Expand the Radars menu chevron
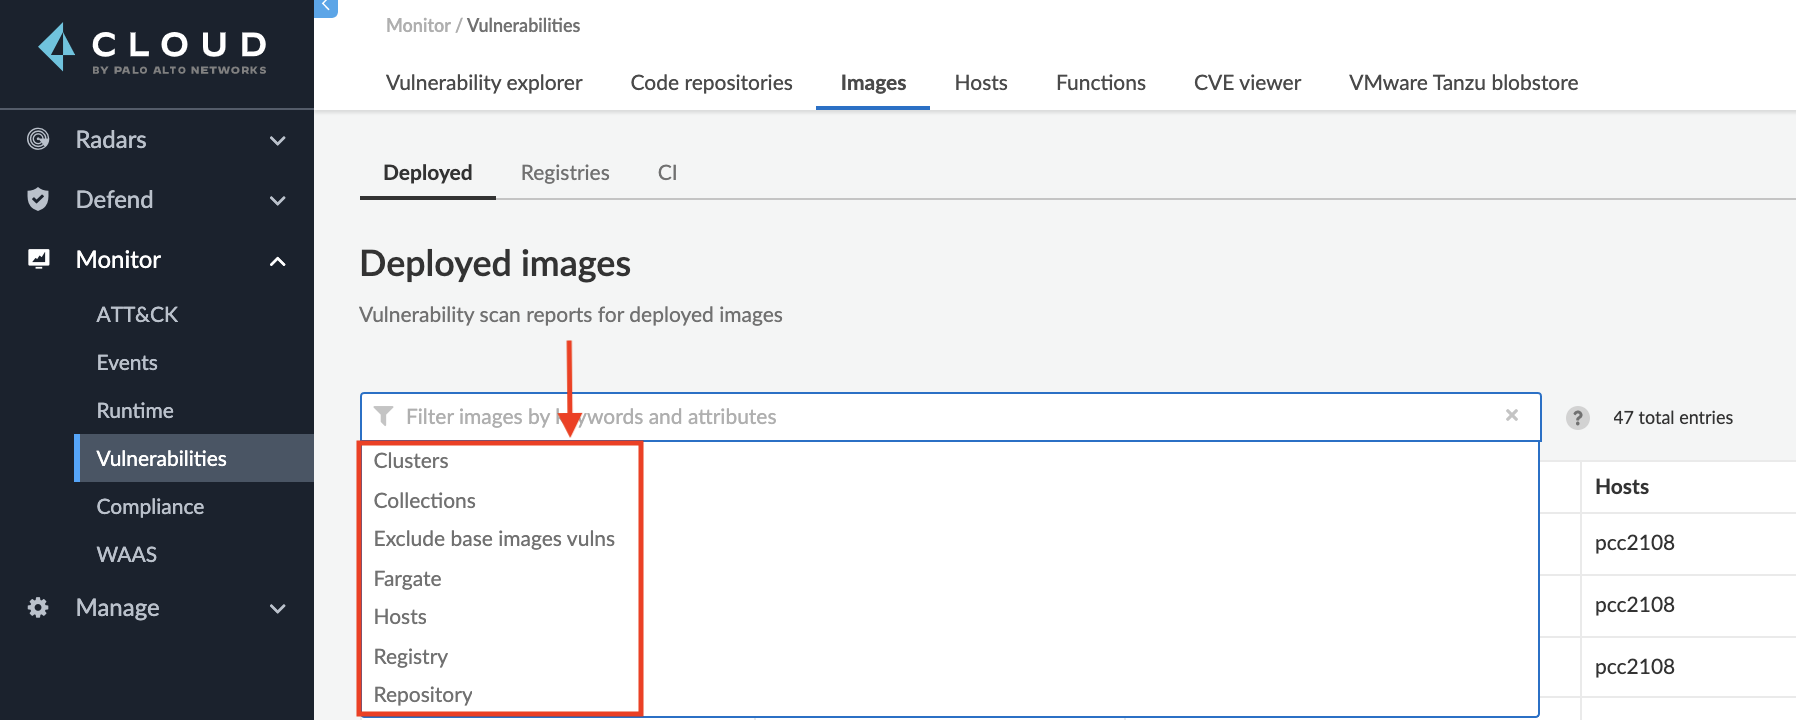The height and width of the screenshot is (720, 1796). point(278,141)
